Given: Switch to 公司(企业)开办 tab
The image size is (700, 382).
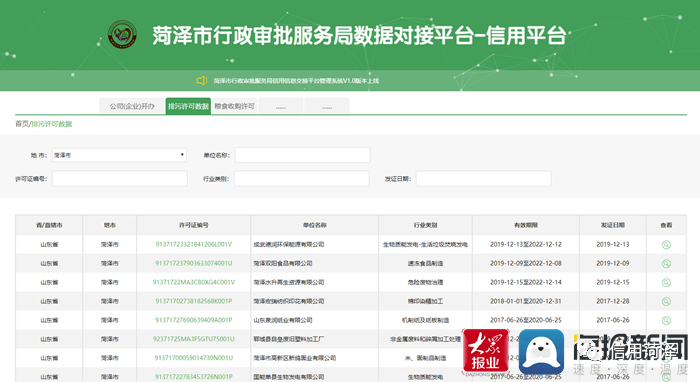Looking at the screenshot, I should 132,106.
